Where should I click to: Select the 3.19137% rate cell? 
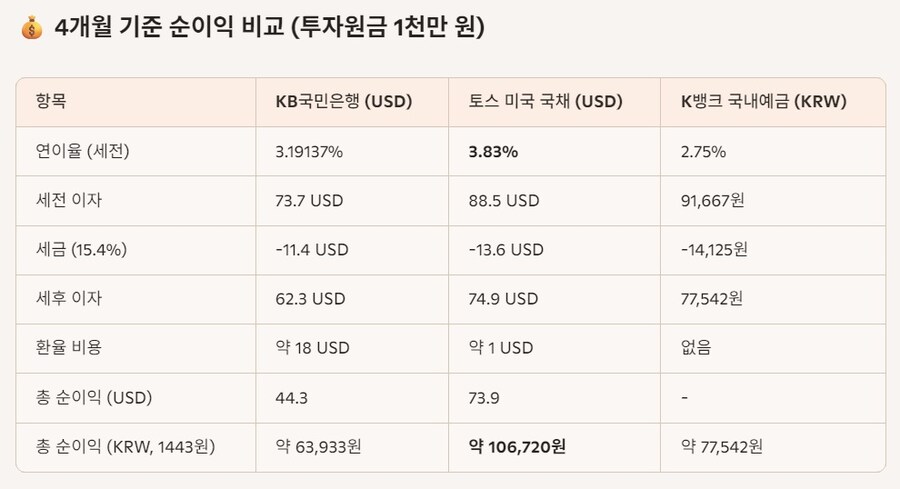pos(309,152)
